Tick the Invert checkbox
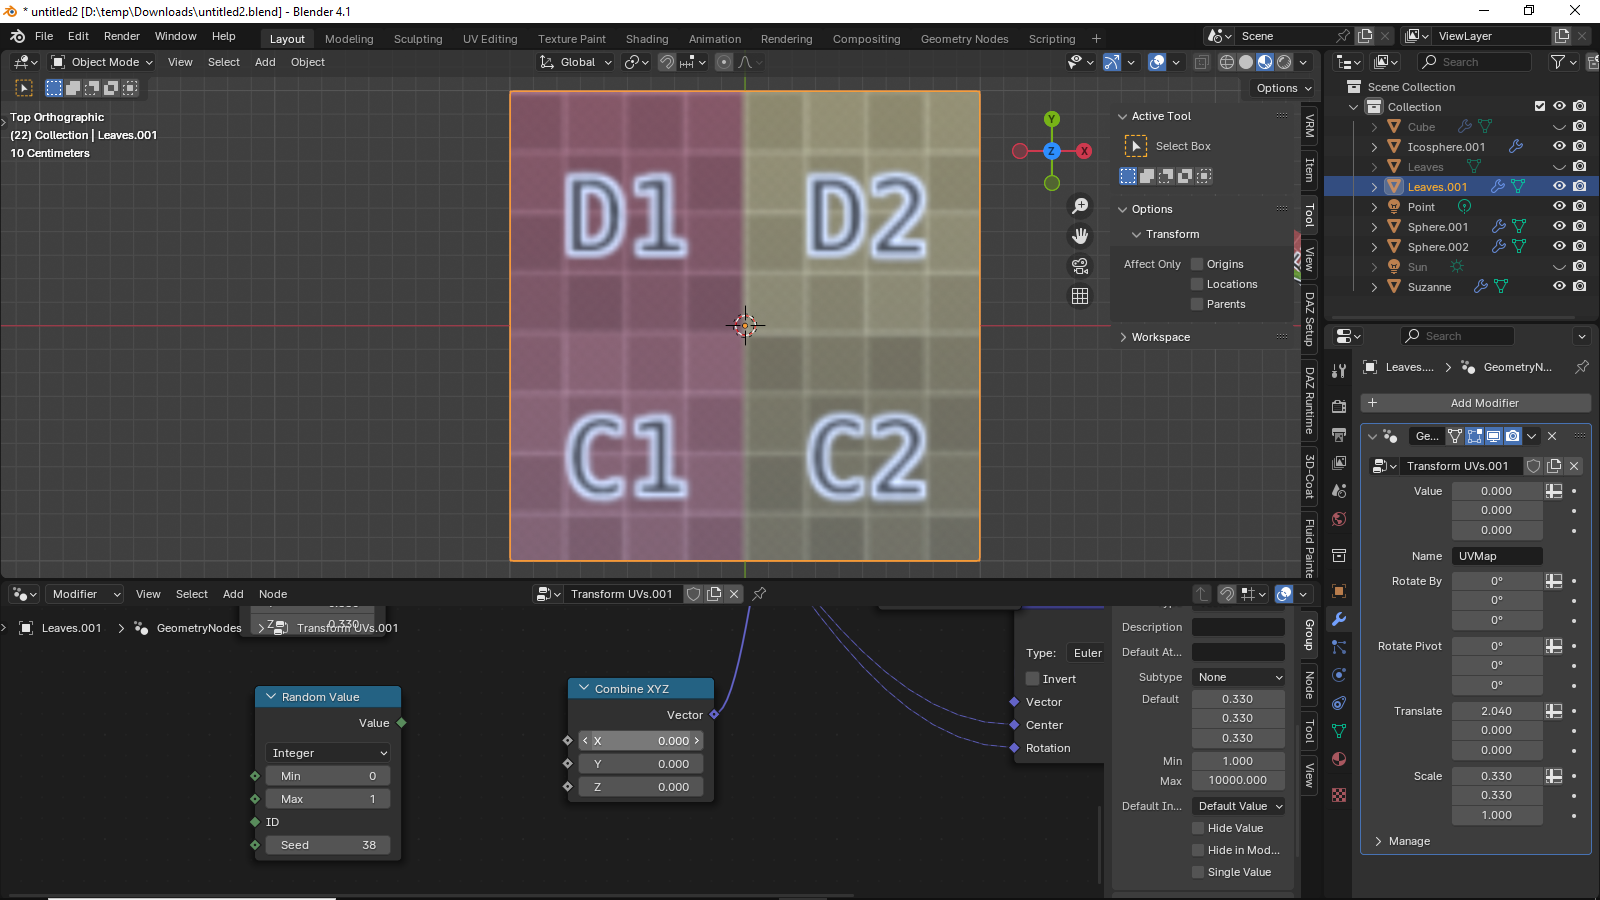 (1033, 679)
